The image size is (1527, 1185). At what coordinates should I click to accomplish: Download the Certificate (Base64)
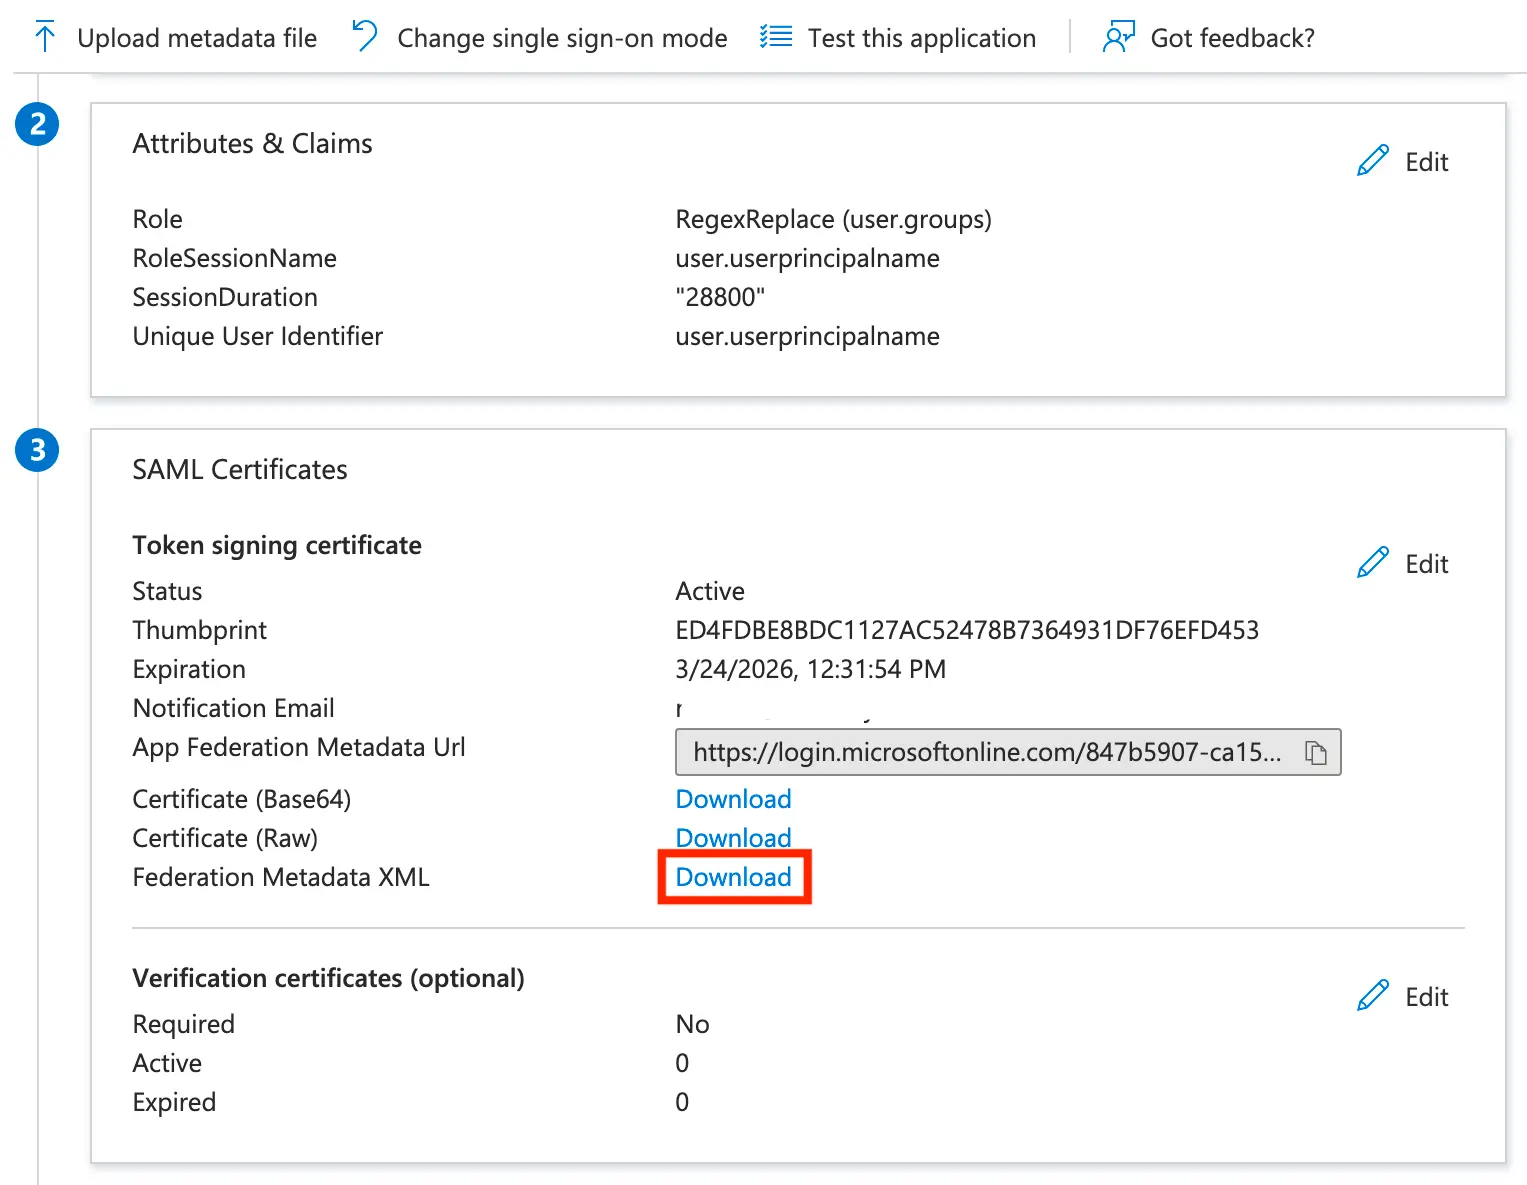click(x=733, y=799)
